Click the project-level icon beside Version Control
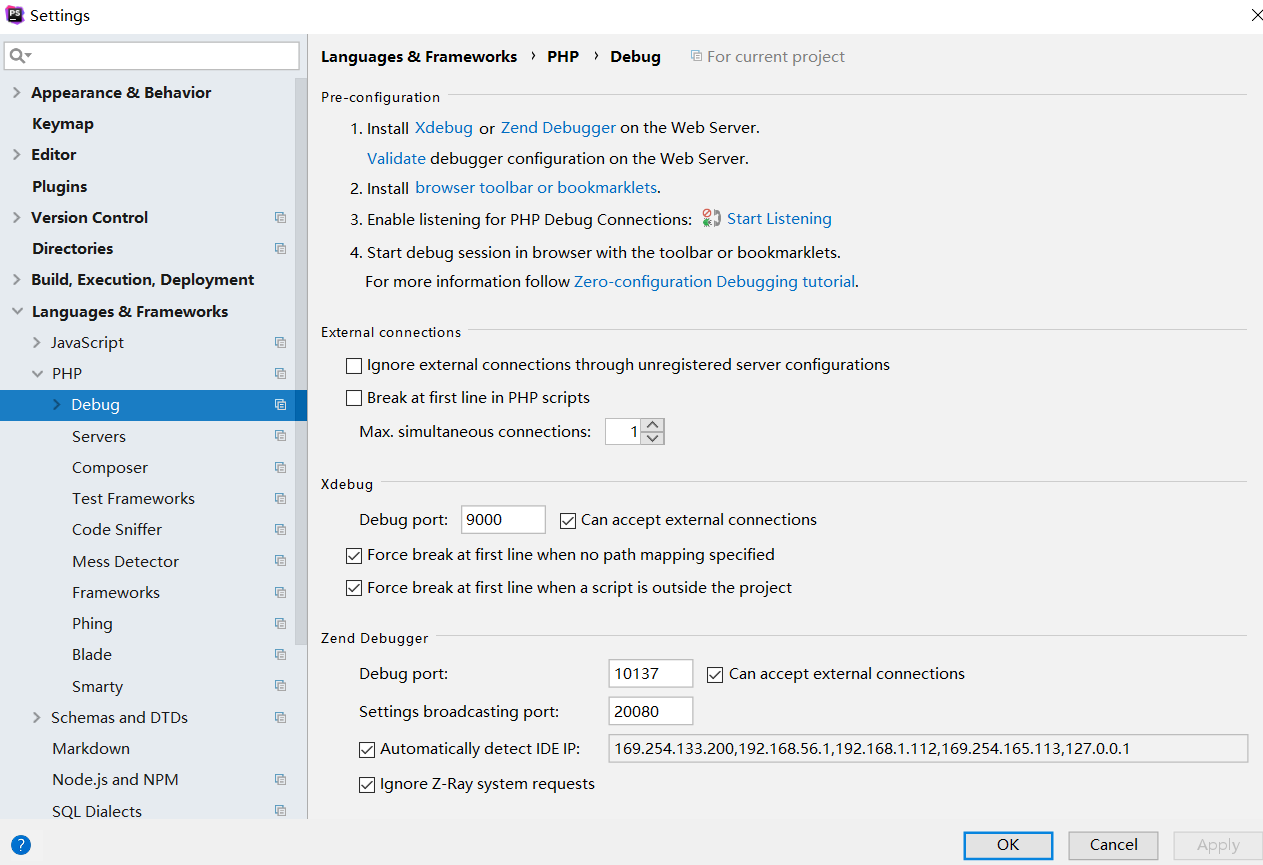 (280, 218)
